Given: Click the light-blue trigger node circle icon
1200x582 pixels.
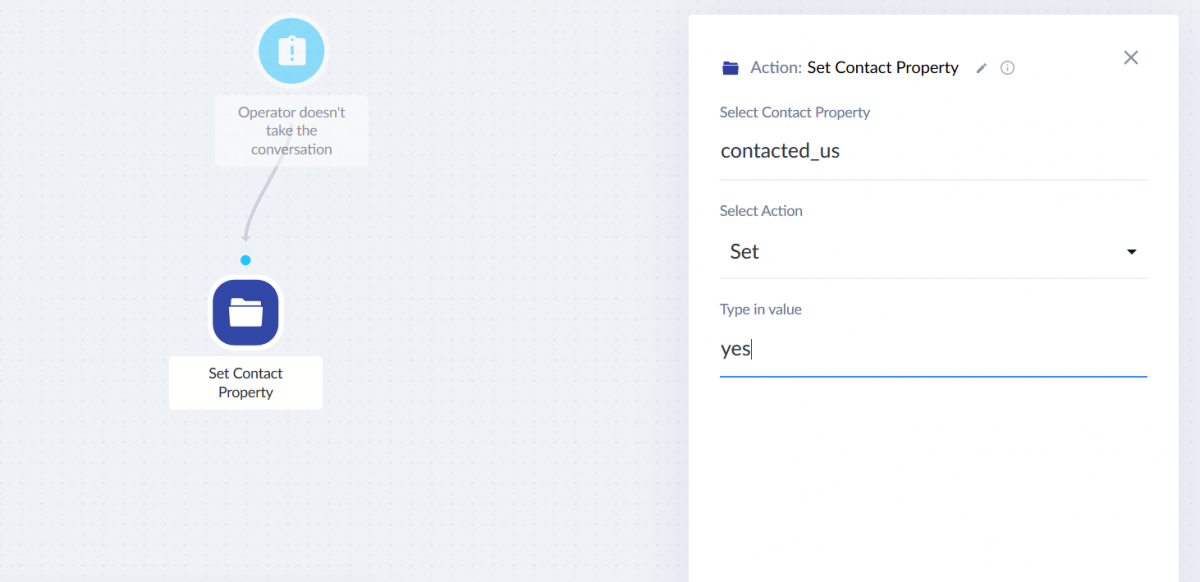Looking at the screenshot, I should pos(292,50).
